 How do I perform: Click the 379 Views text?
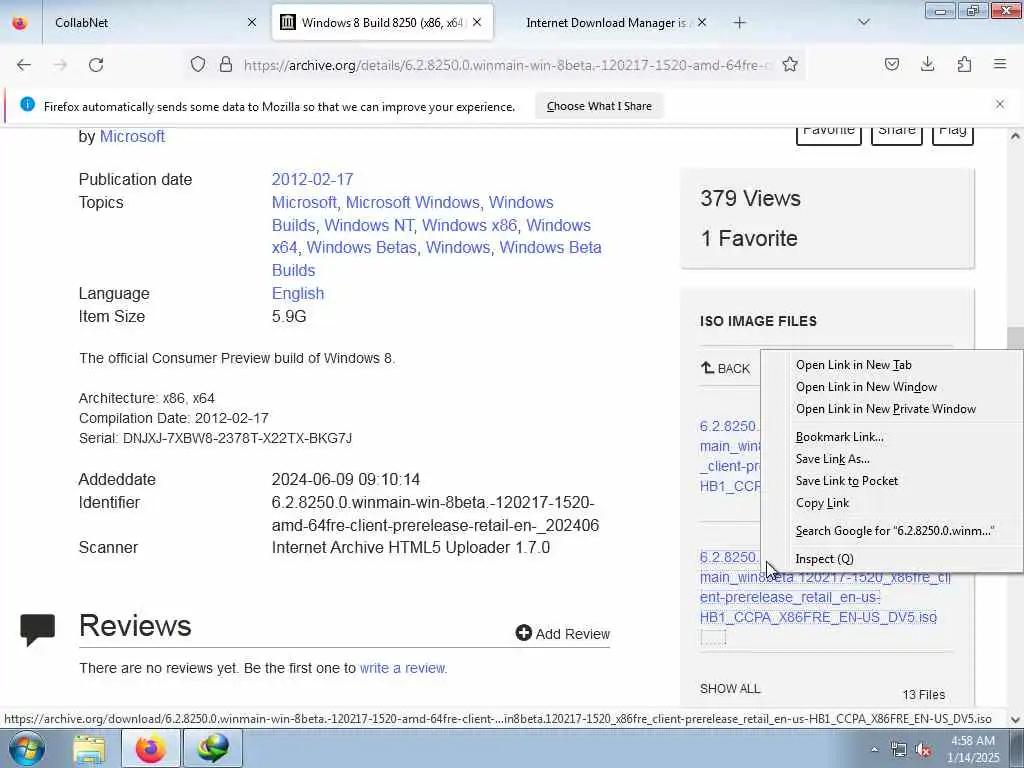[750, 199]
